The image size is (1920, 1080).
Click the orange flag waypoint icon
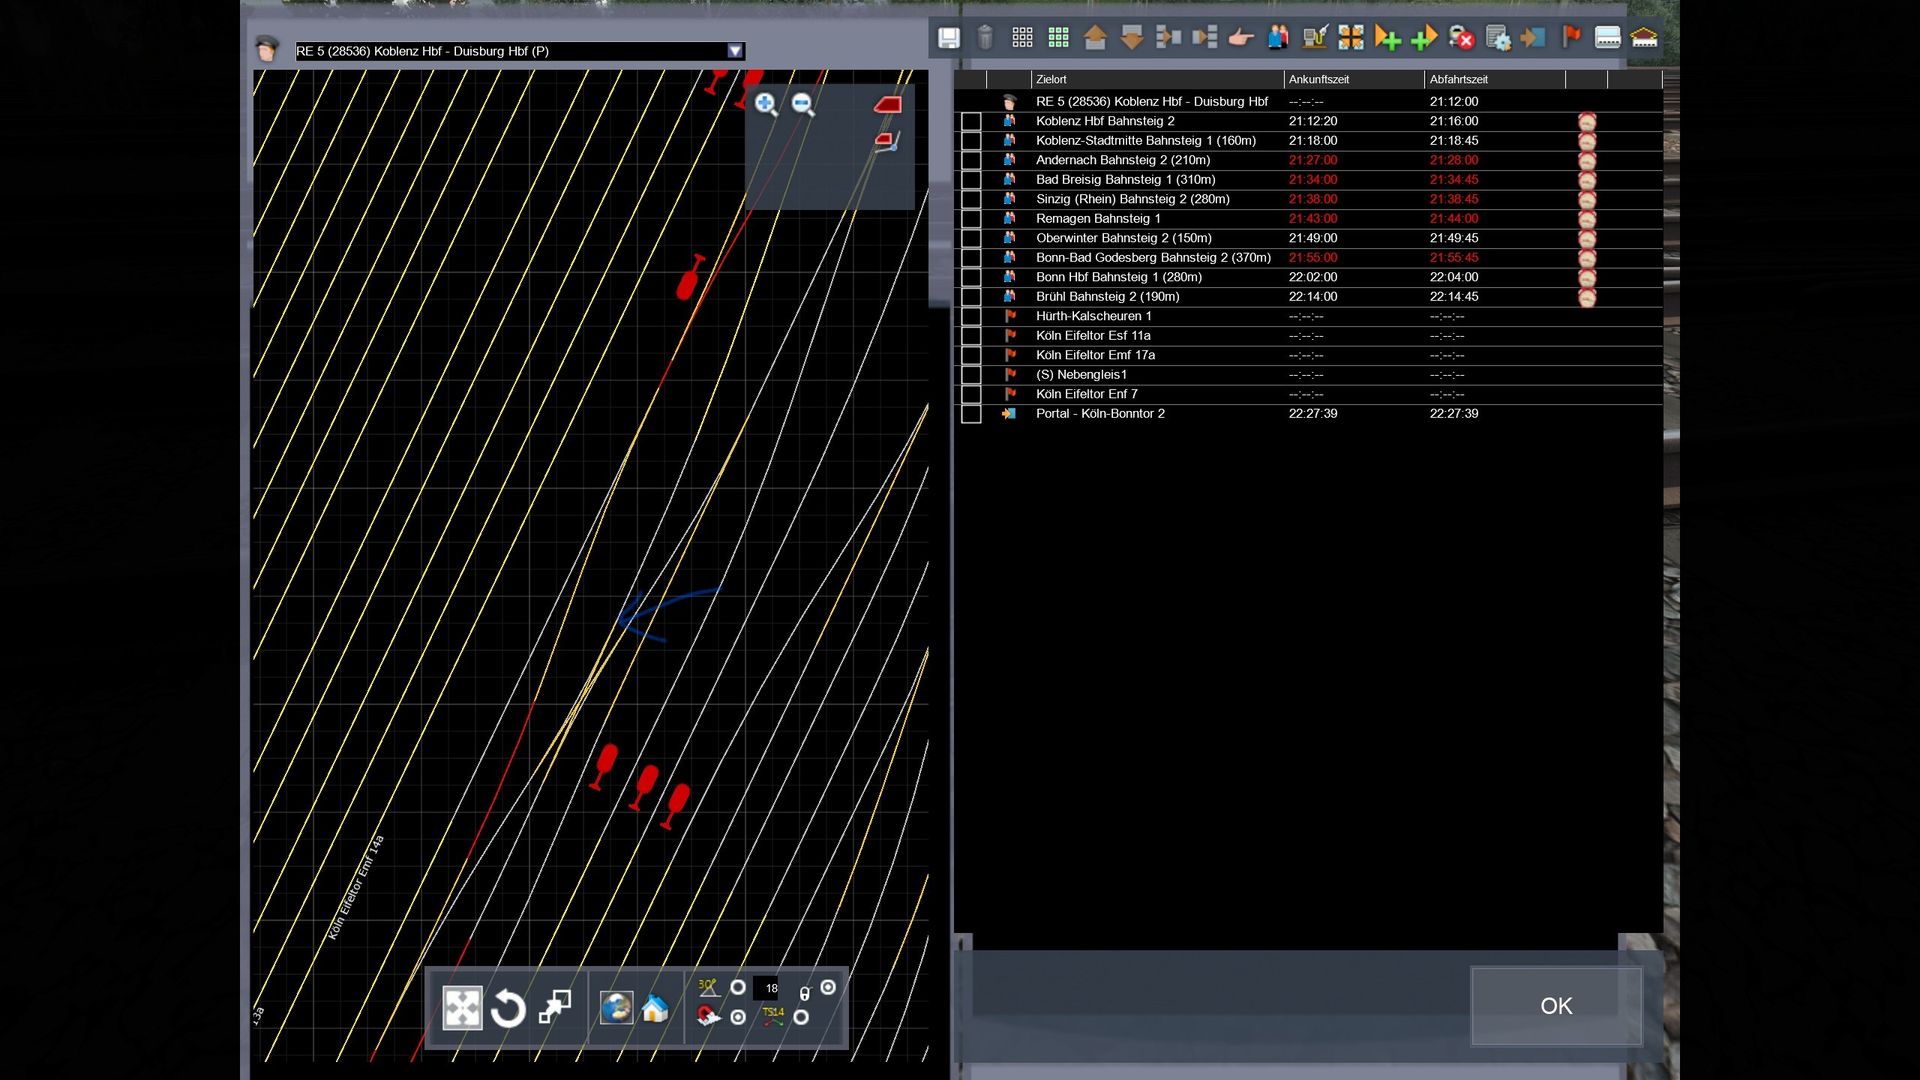(1571, 38)
